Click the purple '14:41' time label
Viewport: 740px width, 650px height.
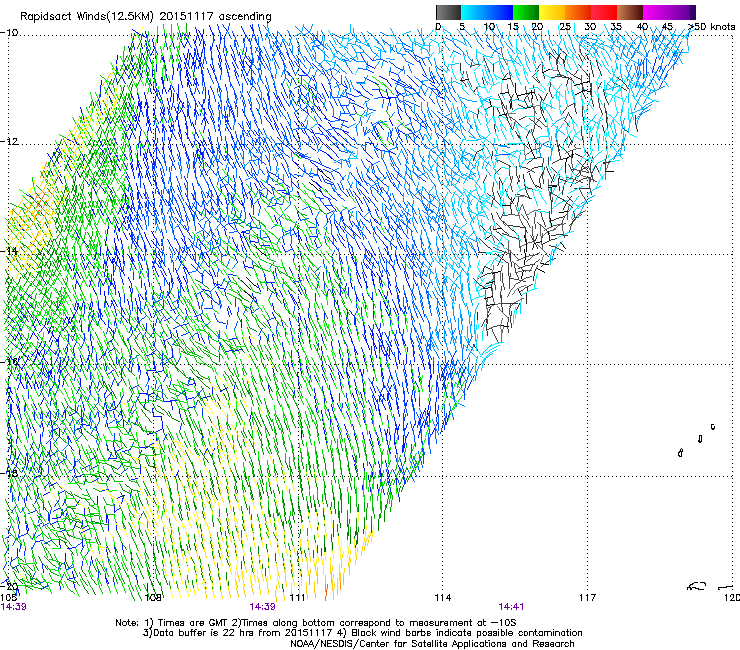click(511, 607)
